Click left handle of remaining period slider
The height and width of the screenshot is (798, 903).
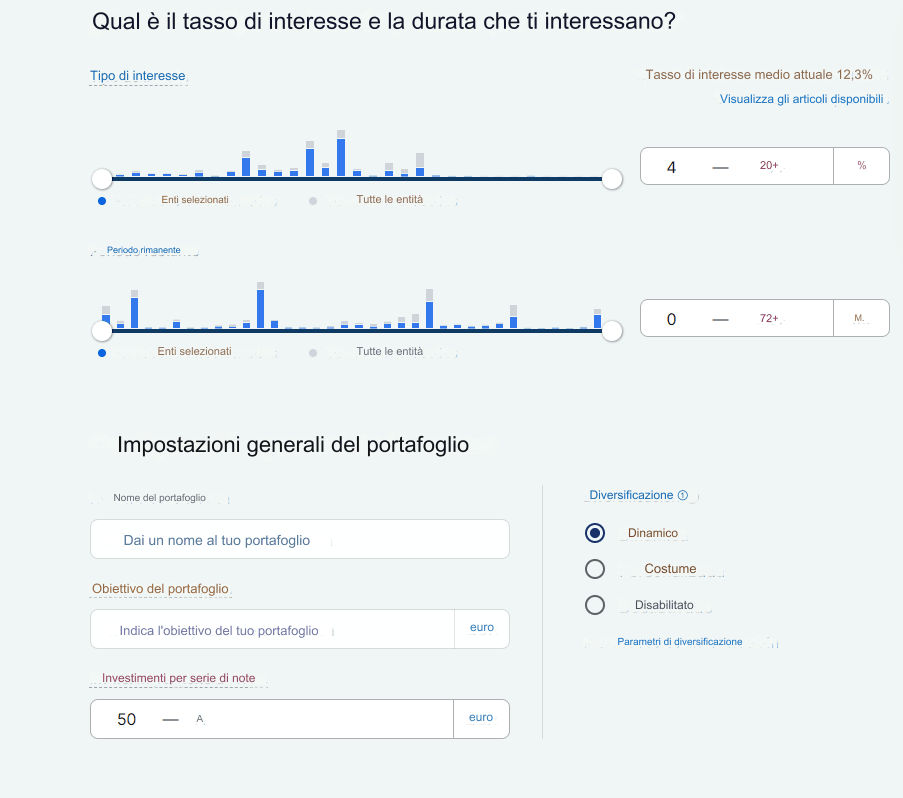(102, 330)
